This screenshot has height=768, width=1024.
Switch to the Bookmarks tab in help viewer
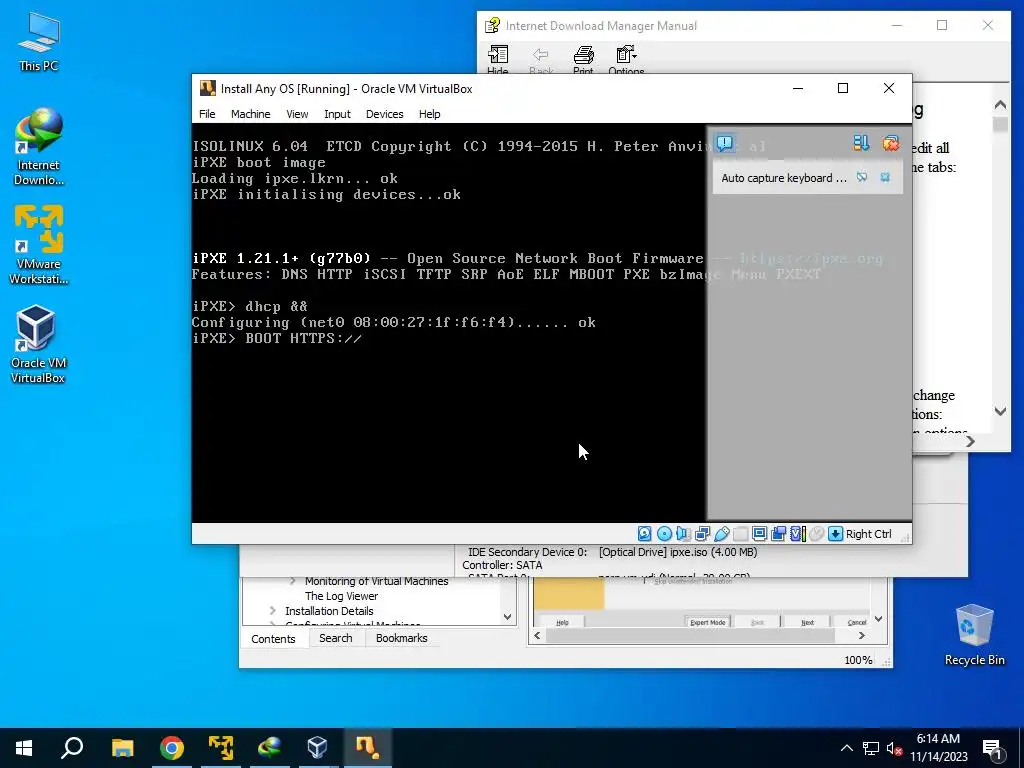(402, 638)
